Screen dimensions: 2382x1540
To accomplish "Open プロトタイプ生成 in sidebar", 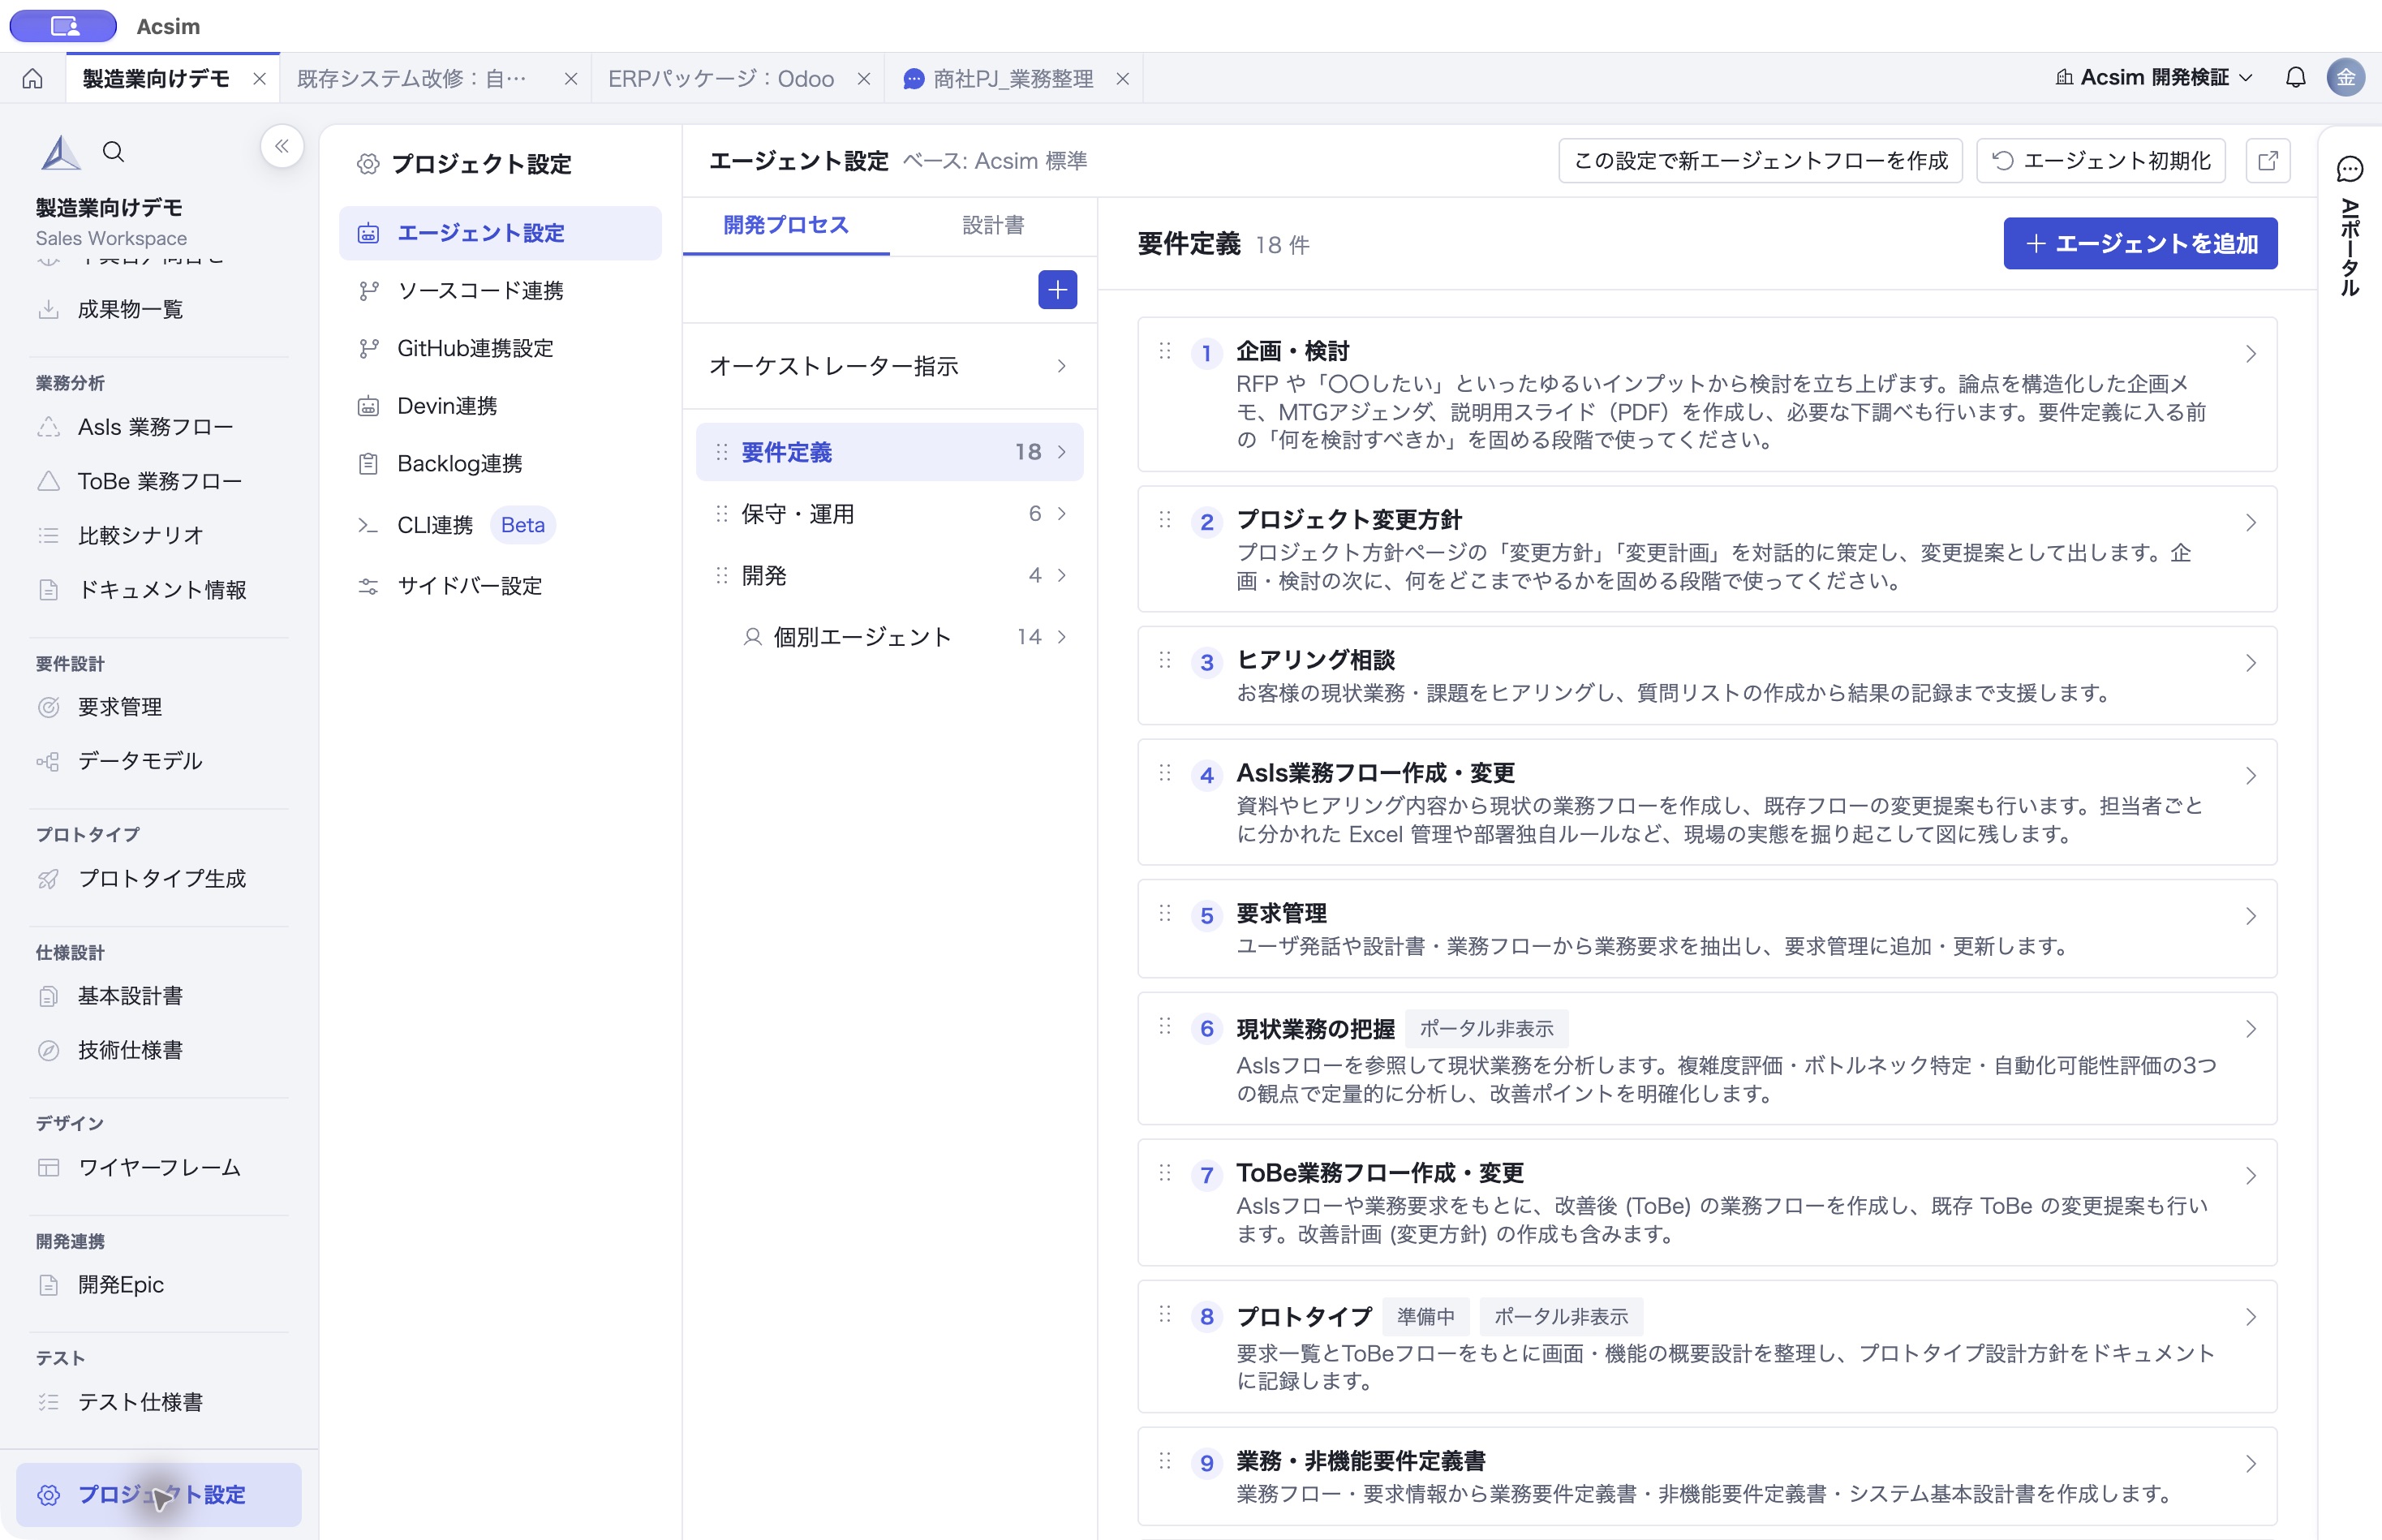I will pyautogui.click(x=159, y=878).
